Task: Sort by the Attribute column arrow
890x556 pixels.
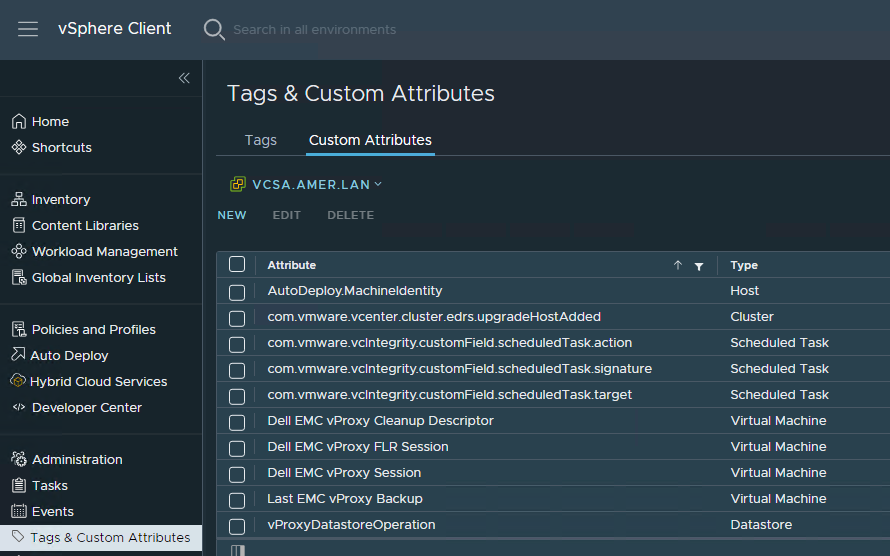Action: pyautogui.click(x=678, y=265)
